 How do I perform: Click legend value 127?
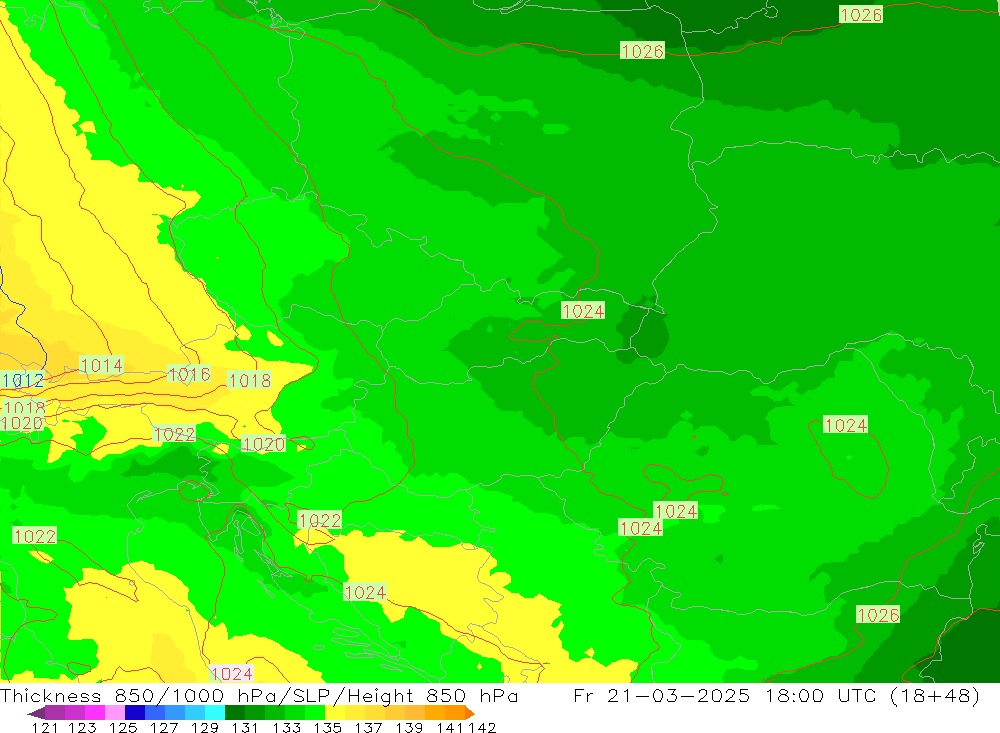tap(164, 727)
